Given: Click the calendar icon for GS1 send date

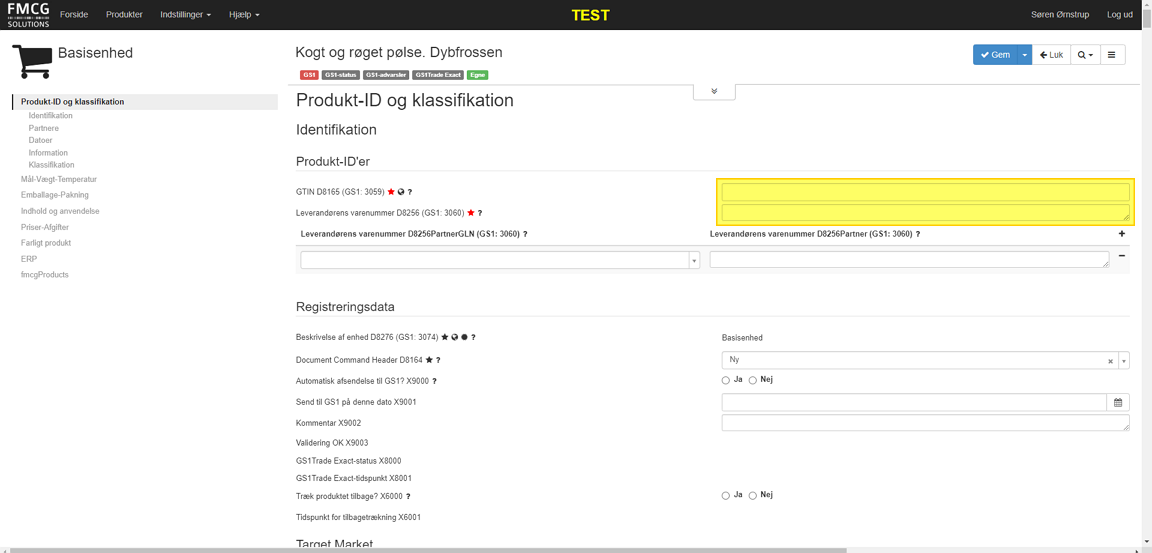Looking at the screenshot, I should coord(1118,403).
